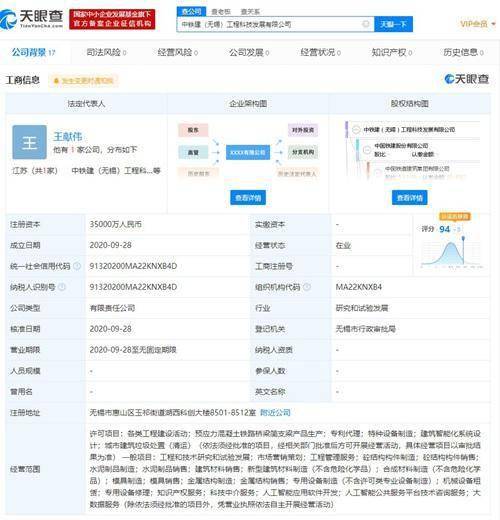Open the 经营状况 tab
The height and width of the screenshot is (520, 500).
pos(320,52)
